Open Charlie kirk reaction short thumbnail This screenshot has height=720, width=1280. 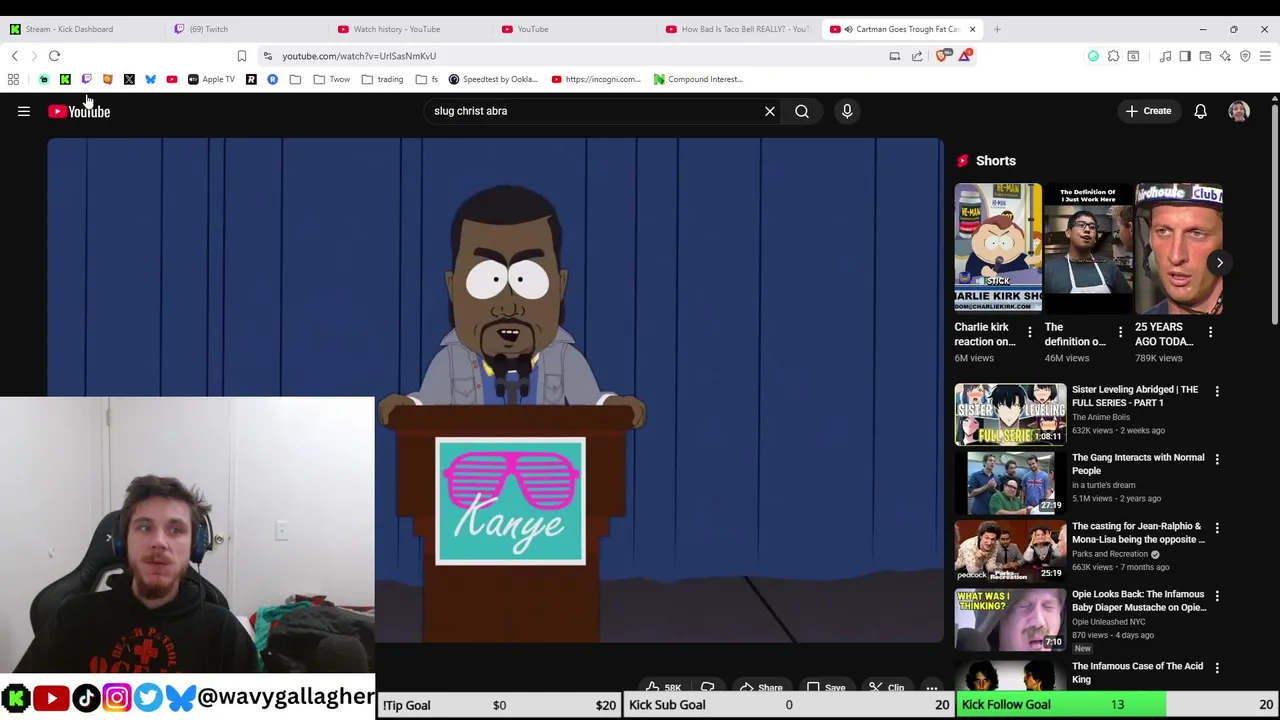tap(998, 247)
